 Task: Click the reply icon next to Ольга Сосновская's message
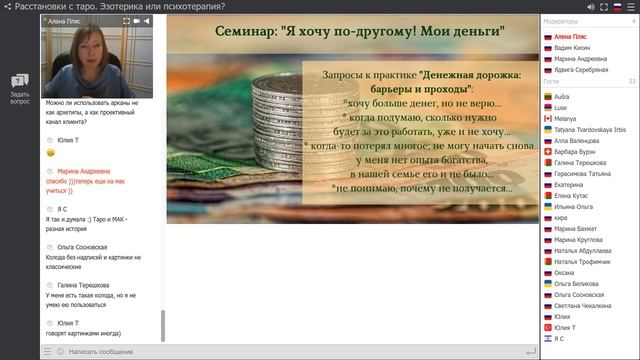50,247
